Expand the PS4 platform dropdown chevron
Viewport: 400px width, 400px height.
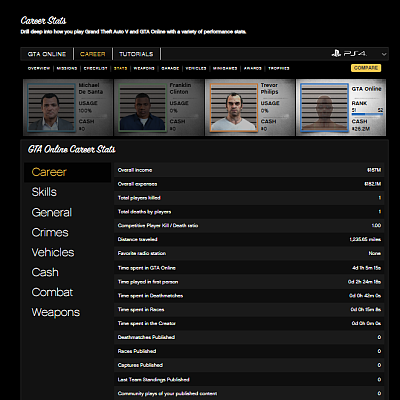coord(384,54)
